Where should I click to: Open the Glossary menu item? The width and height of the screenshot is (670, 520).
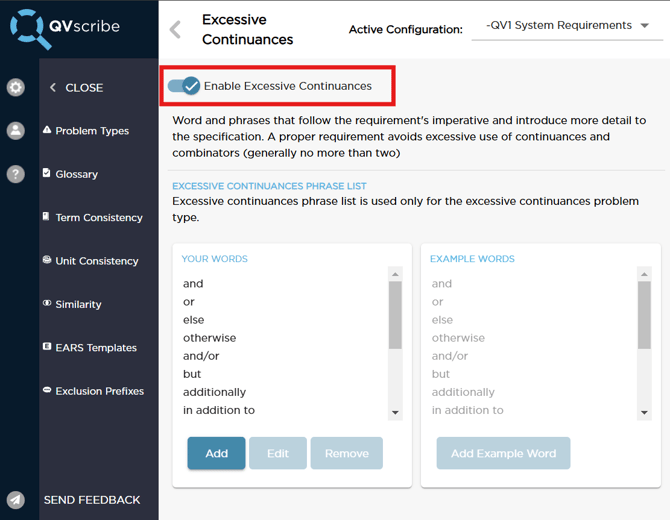(76, 174)
